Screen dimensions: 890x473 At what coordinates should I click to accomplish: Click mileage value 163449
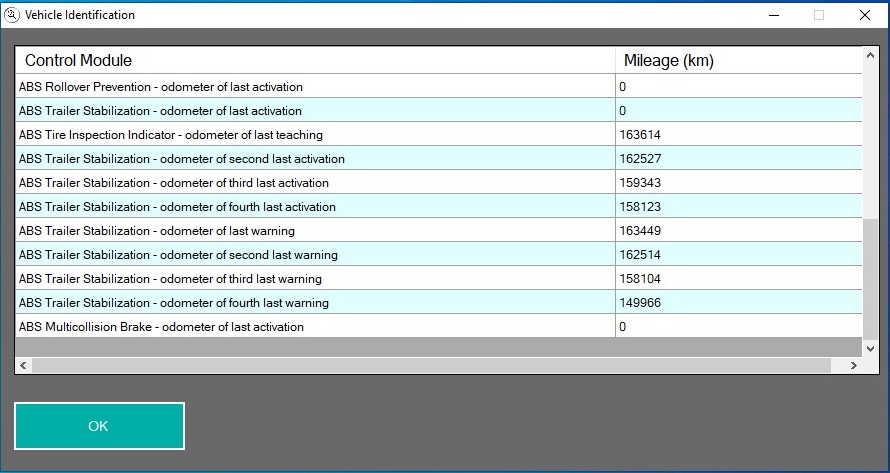640,231
